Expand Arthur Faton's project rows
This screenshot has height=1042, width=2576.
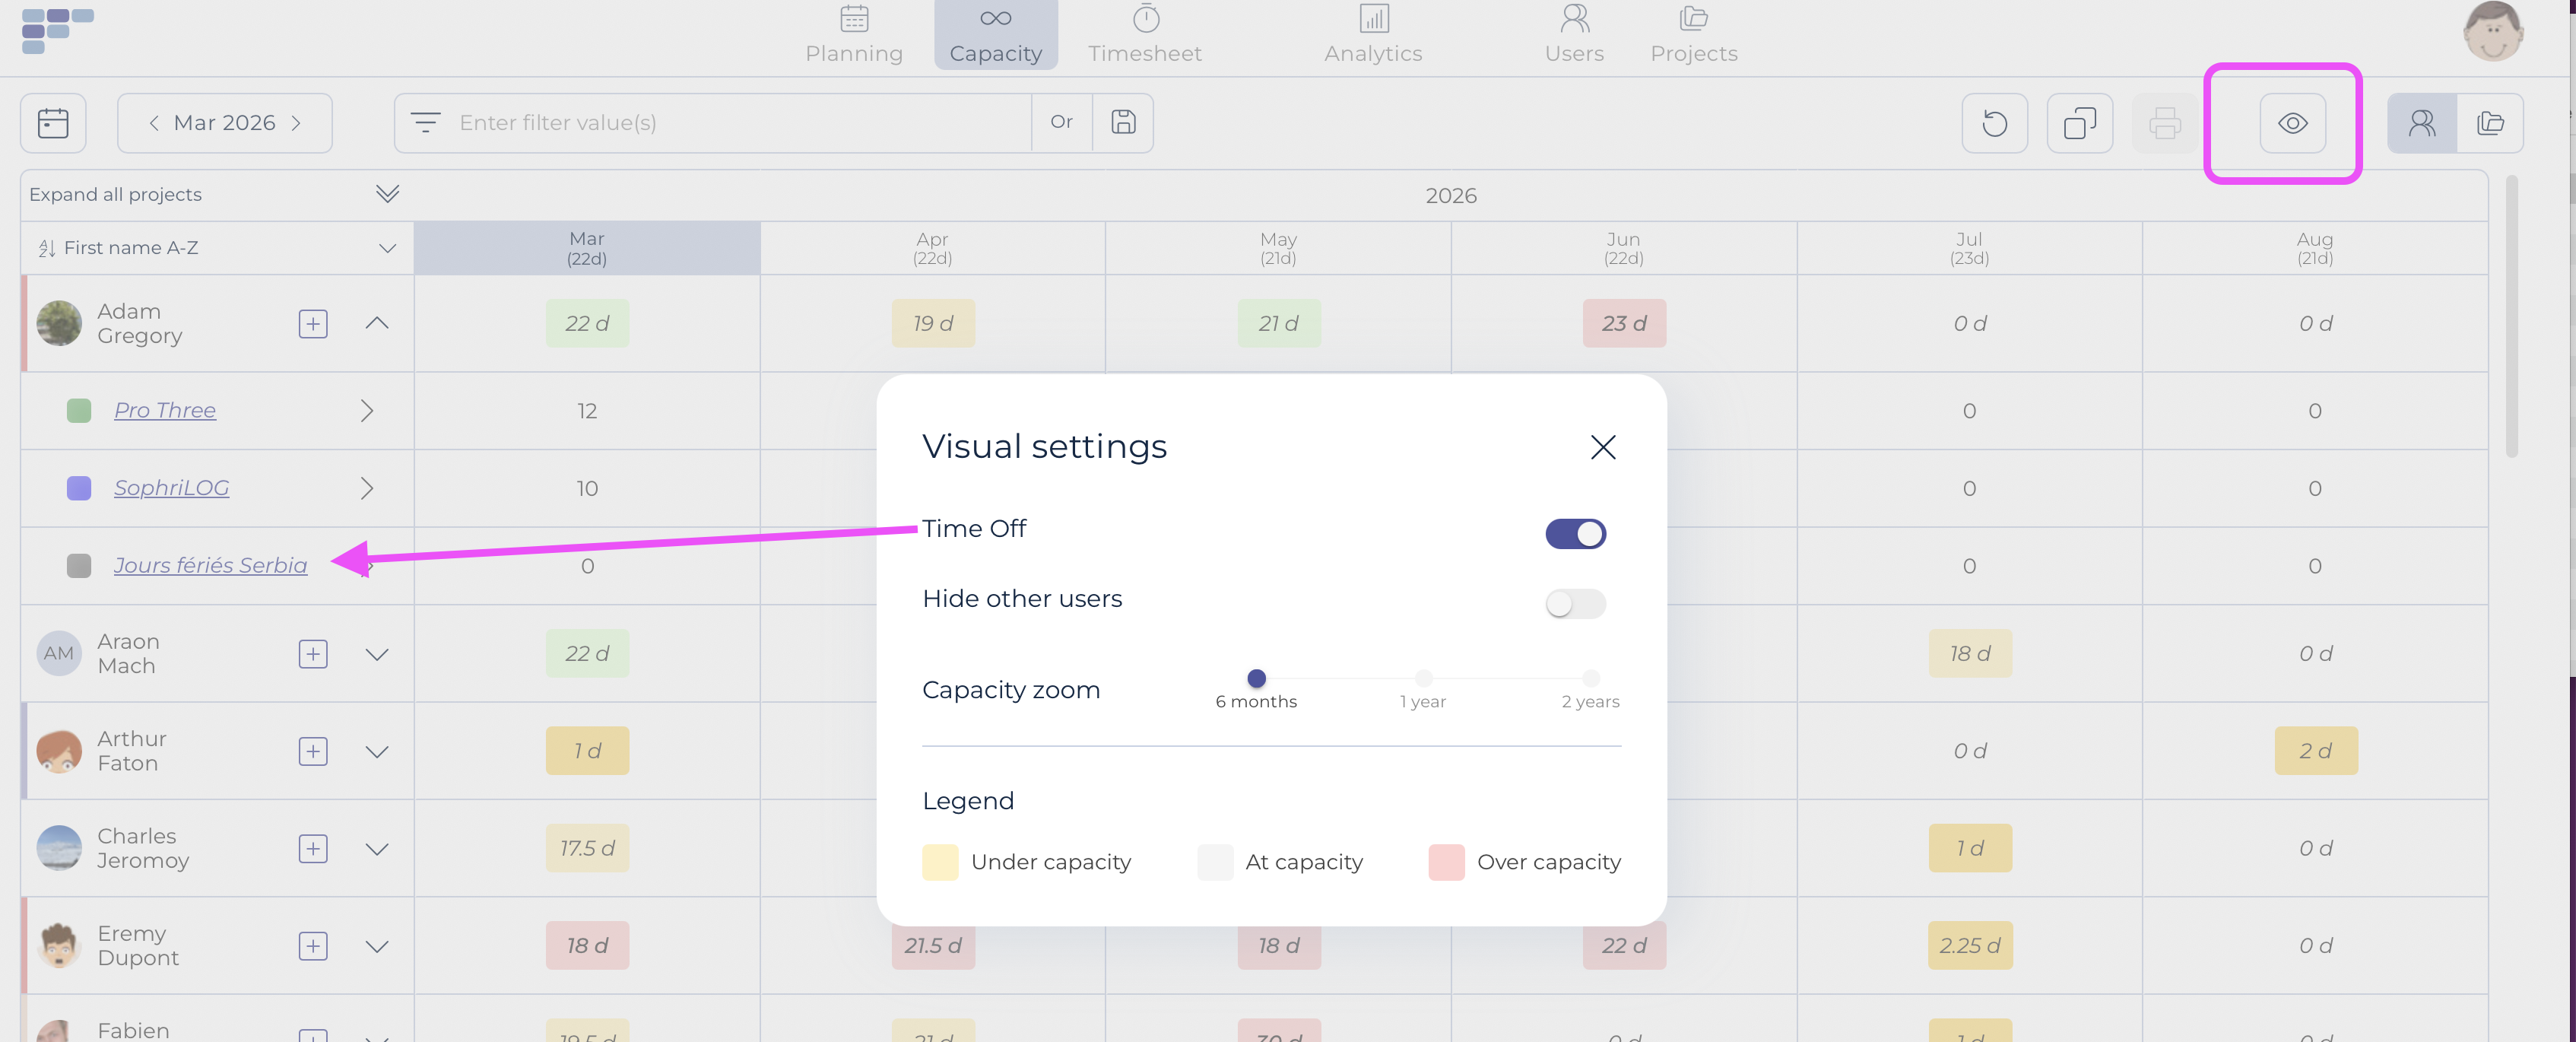coord(377,752)
